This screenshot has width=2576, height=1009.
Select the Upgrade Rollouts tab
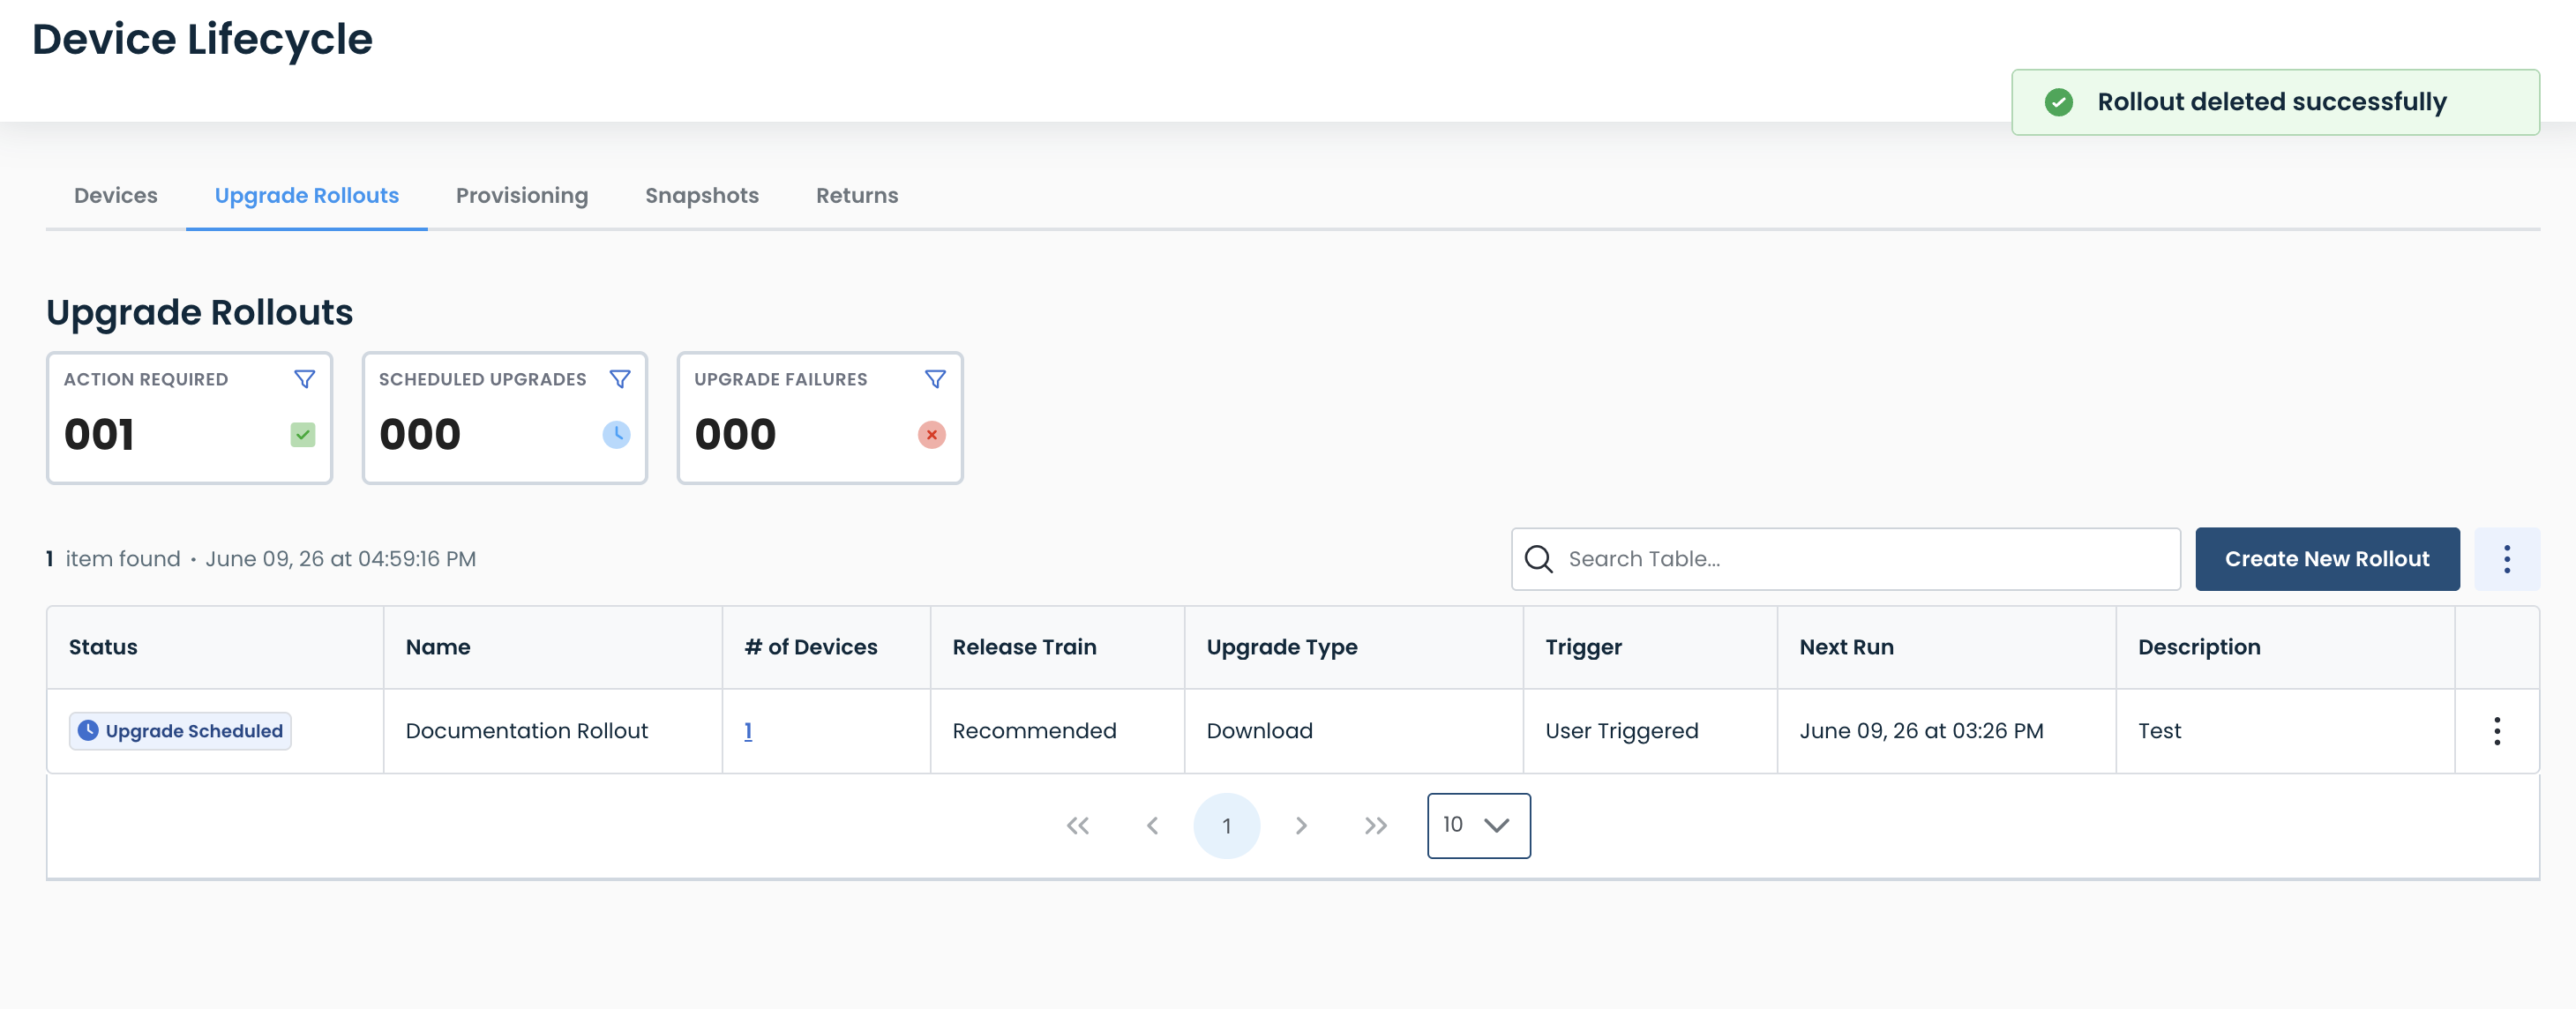[307, 196]
